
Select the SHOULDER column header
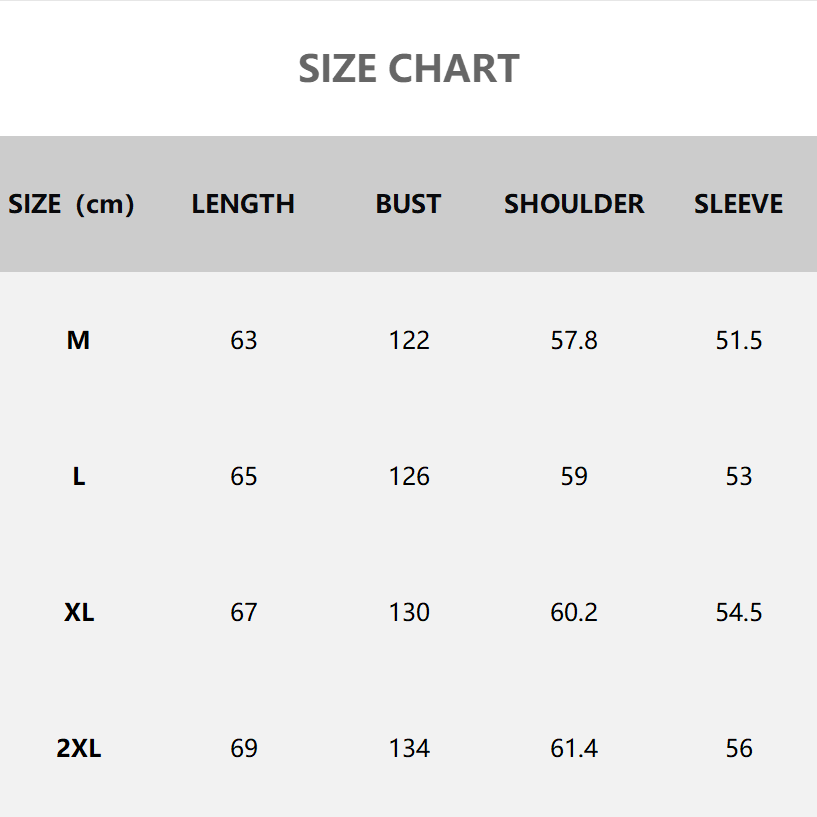pyautogui.click(x=574, y=204)
